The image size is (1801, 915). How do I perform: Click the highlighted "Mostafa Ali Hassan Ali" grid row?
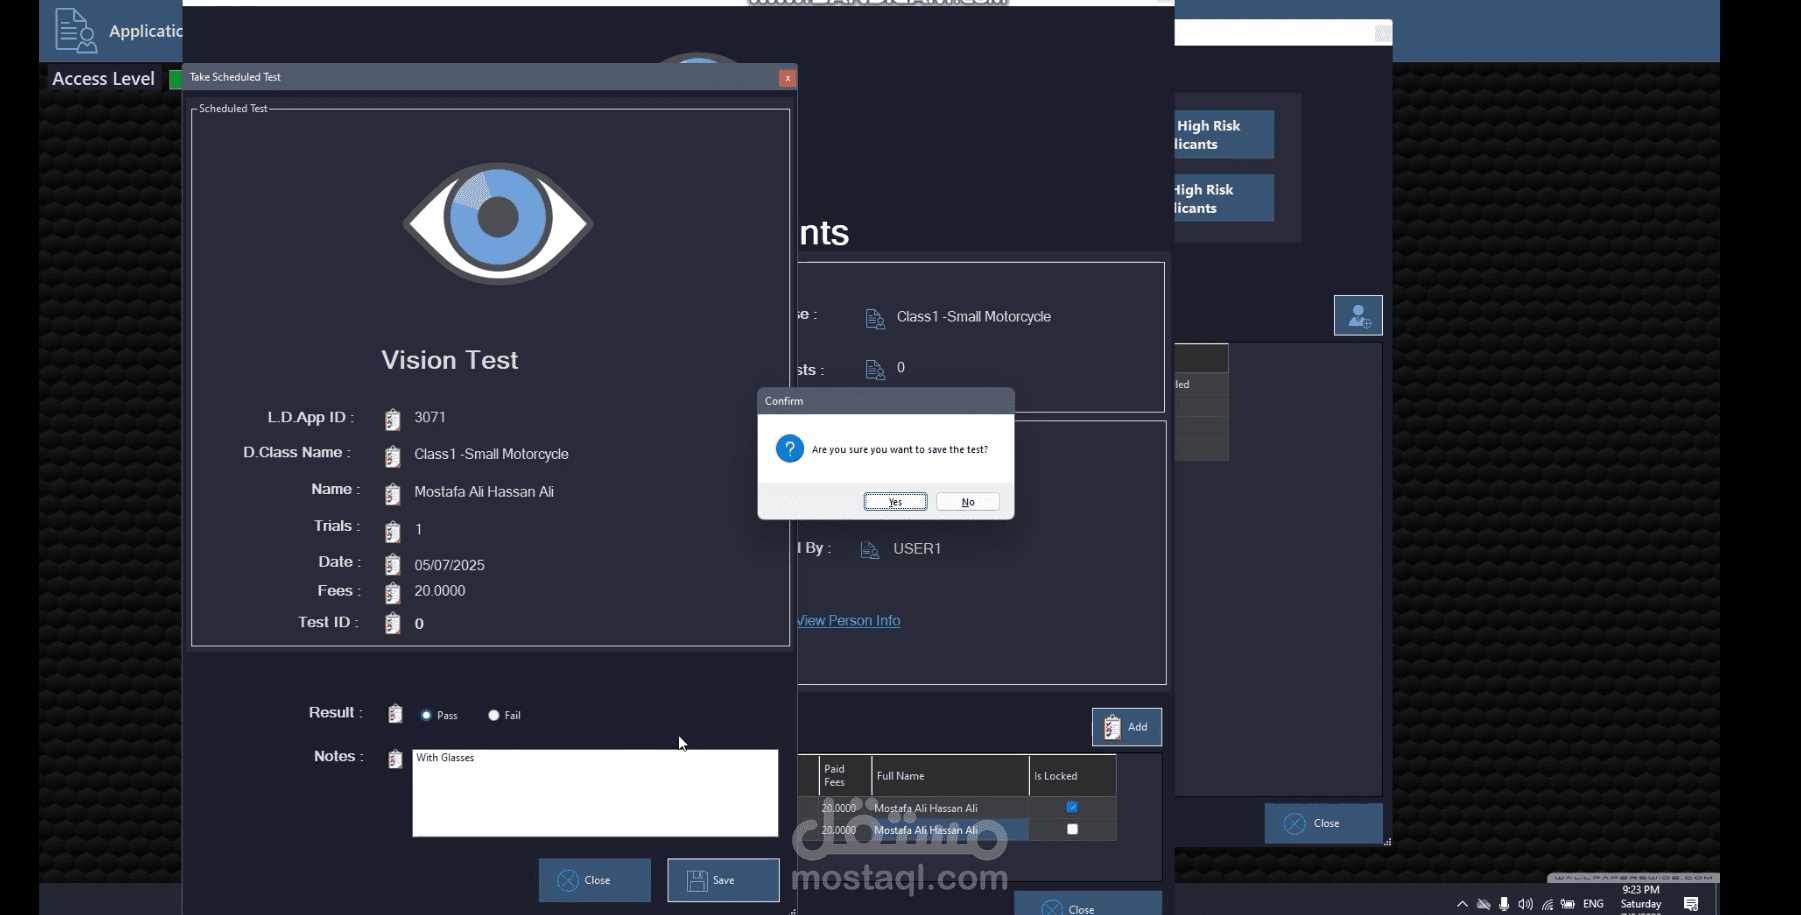[950, 830]
